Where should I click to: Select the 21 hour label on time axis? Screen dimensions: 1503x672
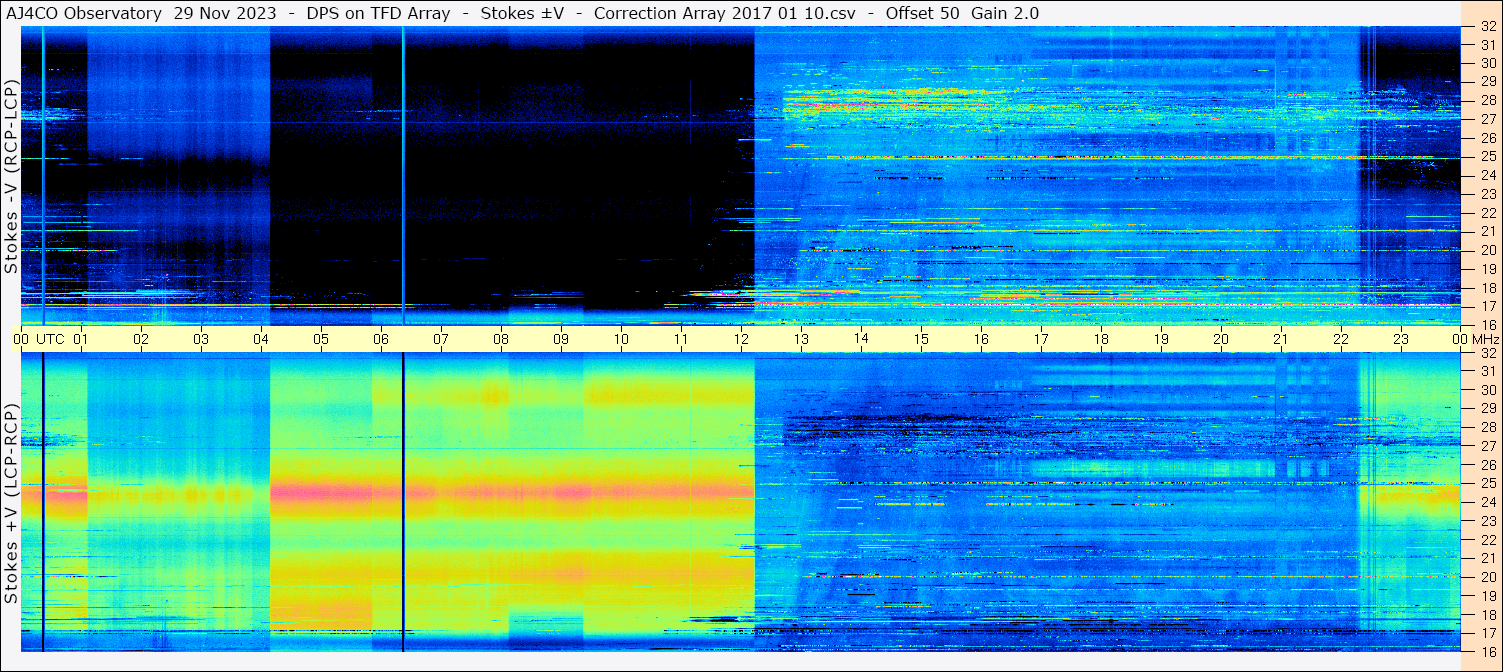1281,339
